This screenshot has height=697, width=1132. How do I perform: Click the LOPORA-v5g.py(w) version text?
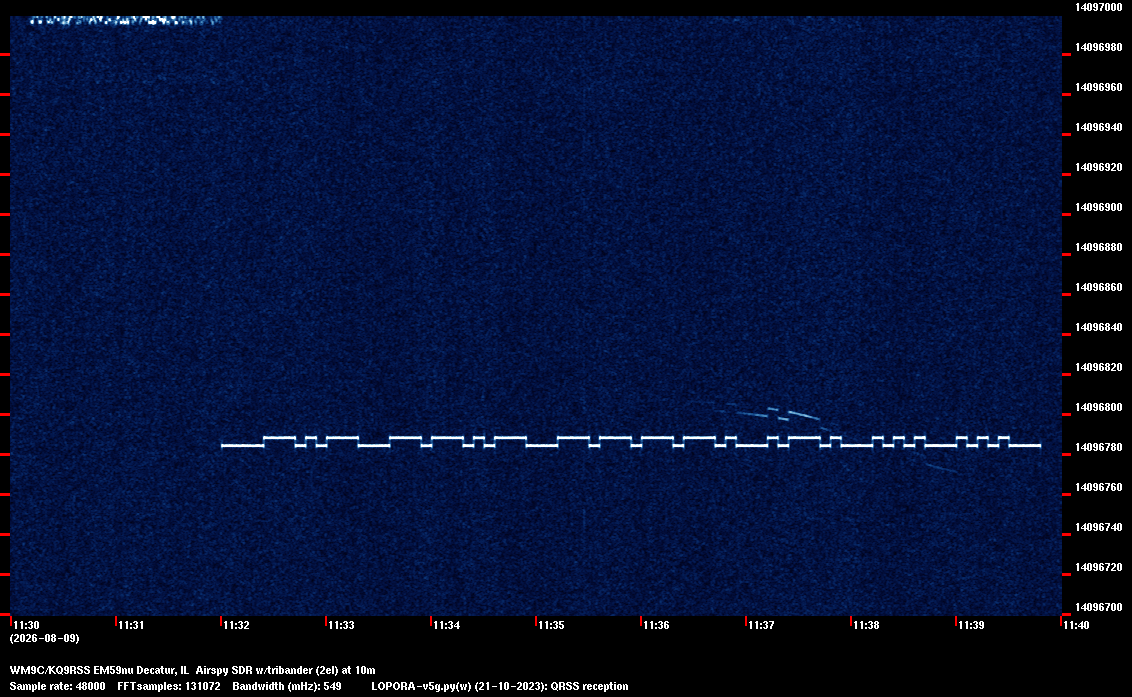click(422, 686)
